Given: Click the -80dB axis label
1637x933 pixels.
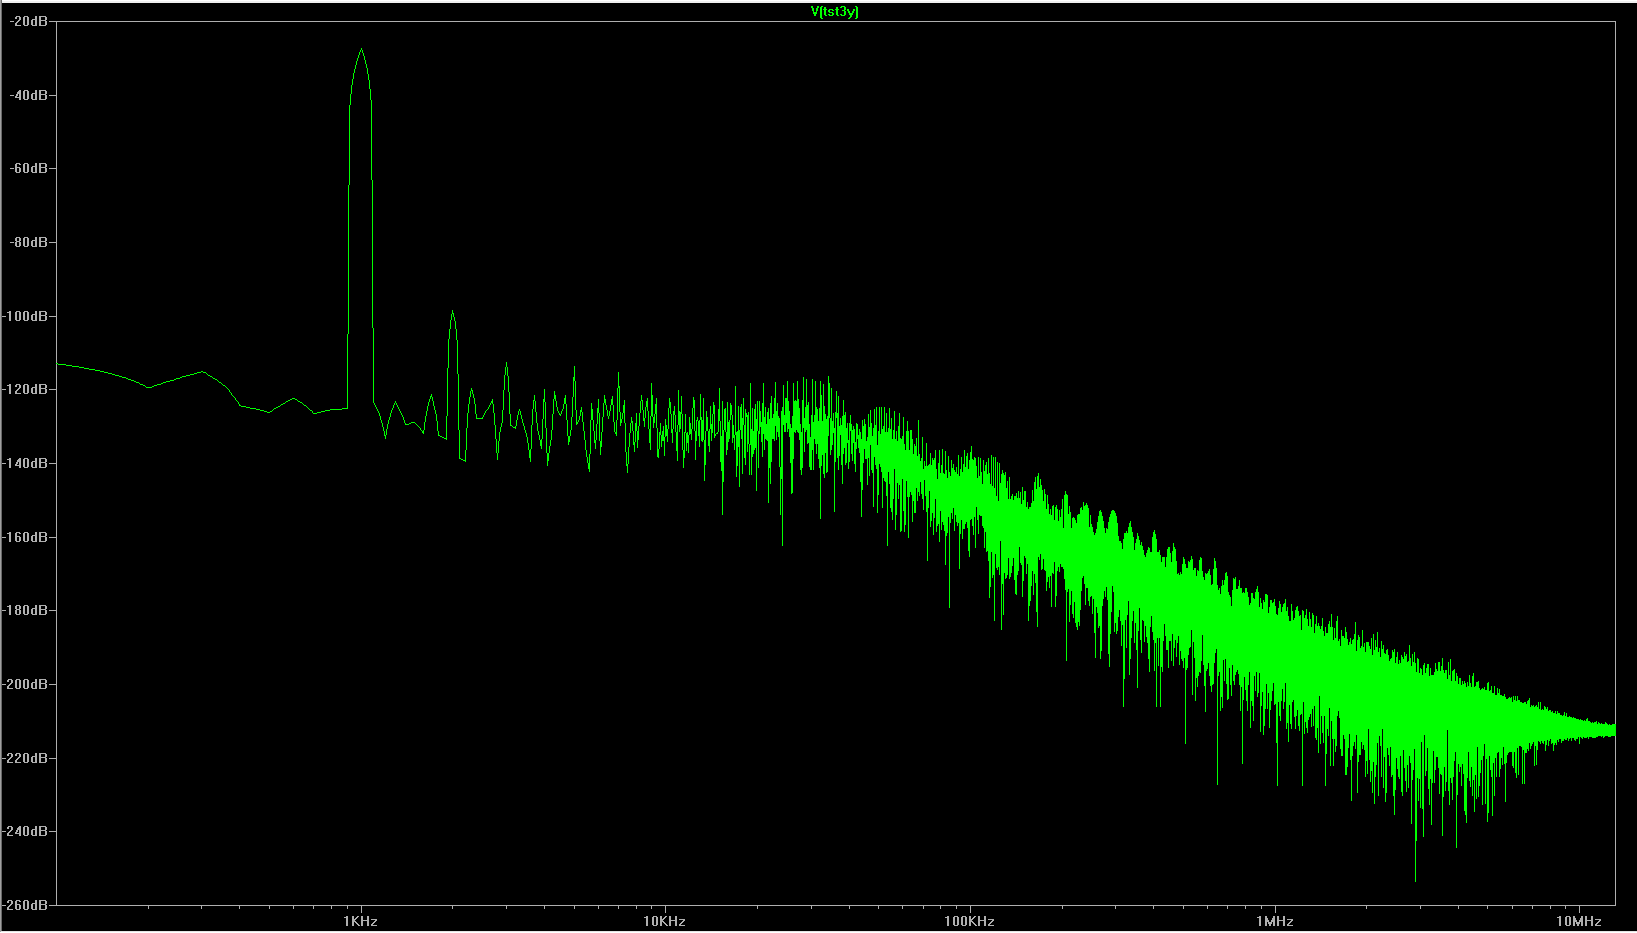Looking at the screenshot, I should [x=28, y=242].
